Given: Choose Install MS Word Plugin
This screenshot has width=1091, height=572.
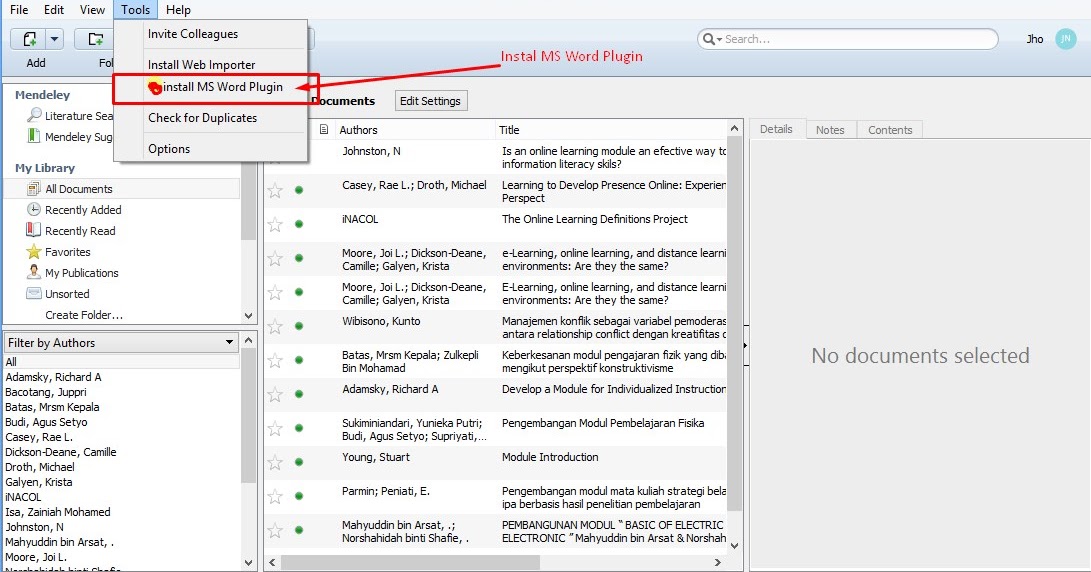Looking at the screenshot, I should pyautogui.click(x=216, y=87).
